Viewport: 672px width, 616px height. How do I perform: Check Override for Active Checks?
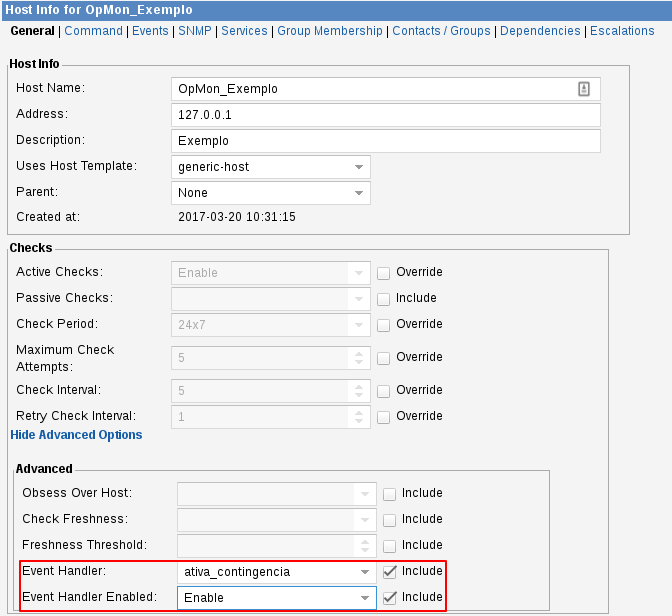pyautogui.click(x=383, y=273)
